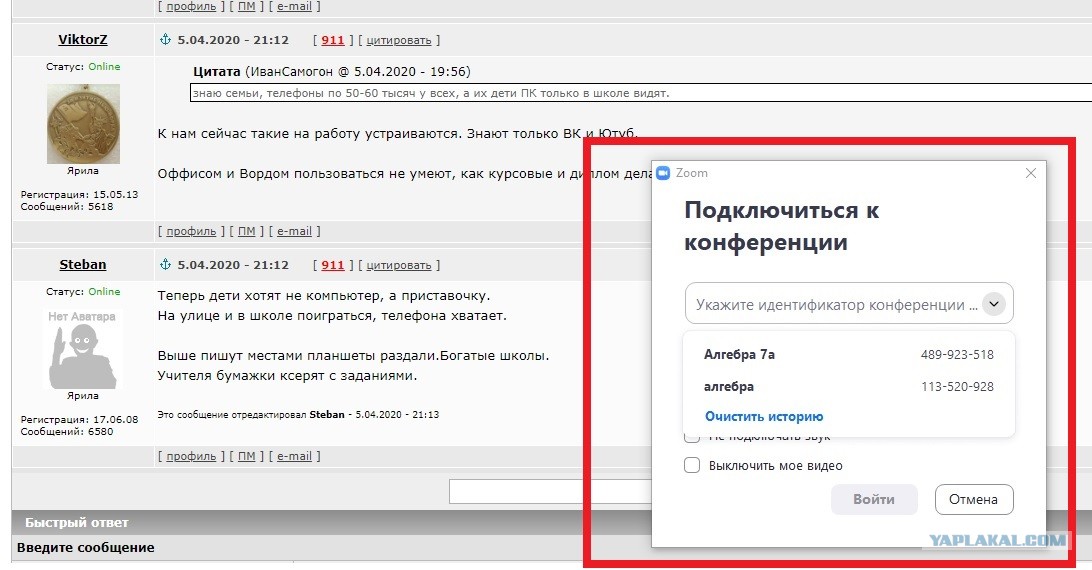The width and height of the screenshot is (1092, 570).
Task: Close the Zoom join dialog
Action: pyautogui.click(x=1031, y=173)
